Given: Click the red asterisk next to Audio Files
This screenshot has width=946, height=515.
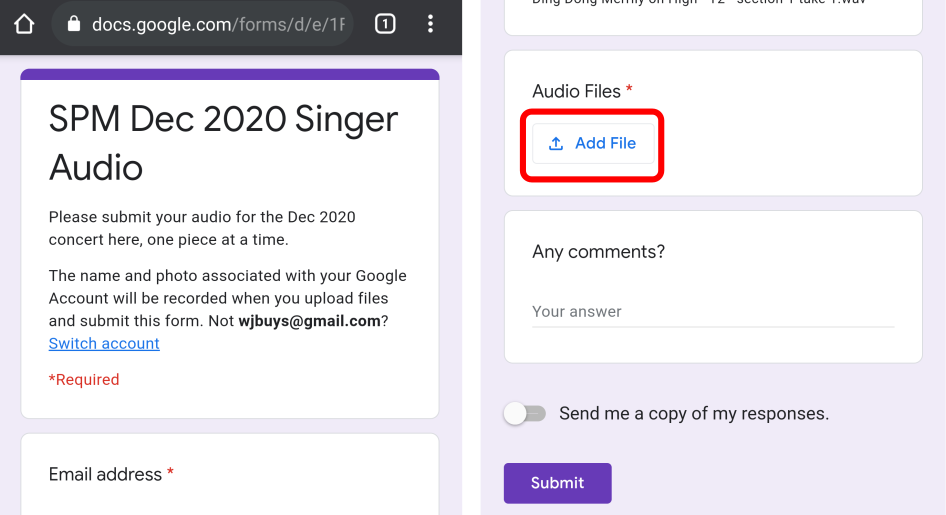Looking at the screenshot, I should click(629, 91).
